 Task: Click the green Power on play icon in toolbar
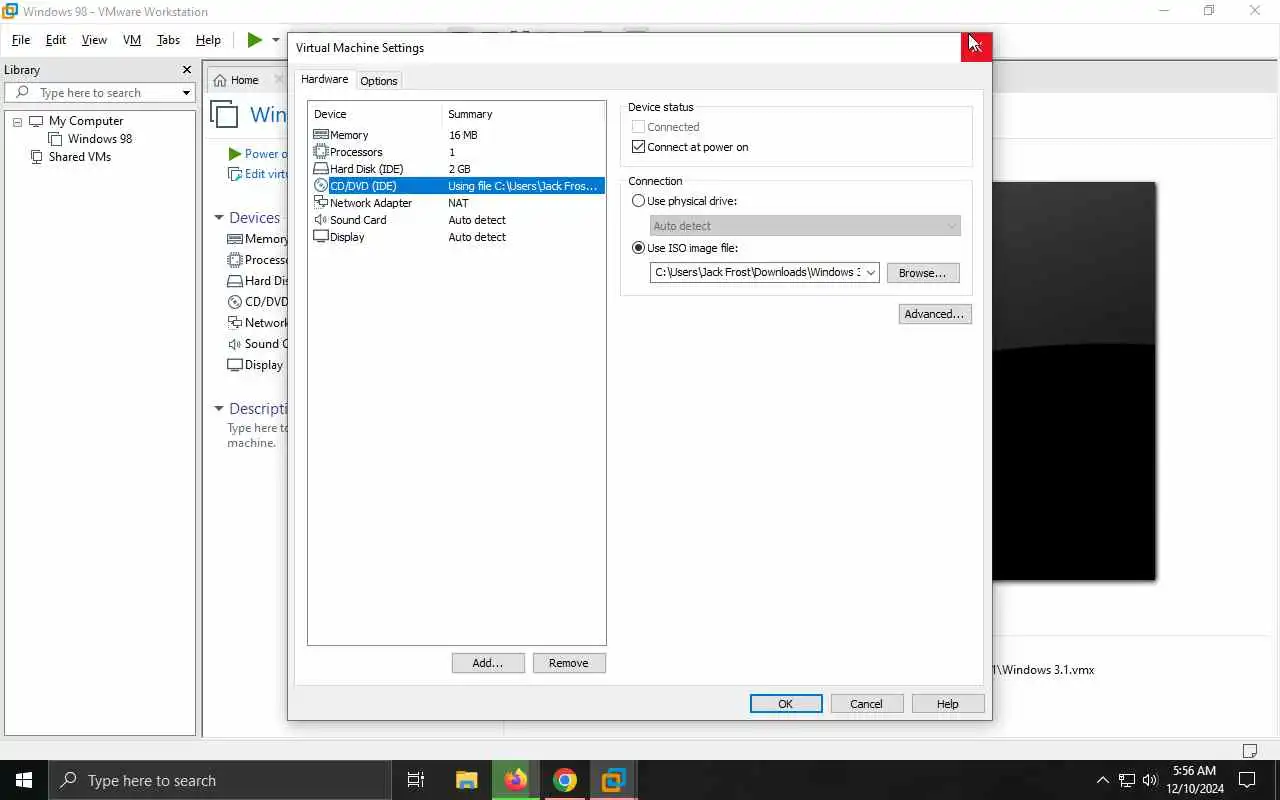coord(255,40)
